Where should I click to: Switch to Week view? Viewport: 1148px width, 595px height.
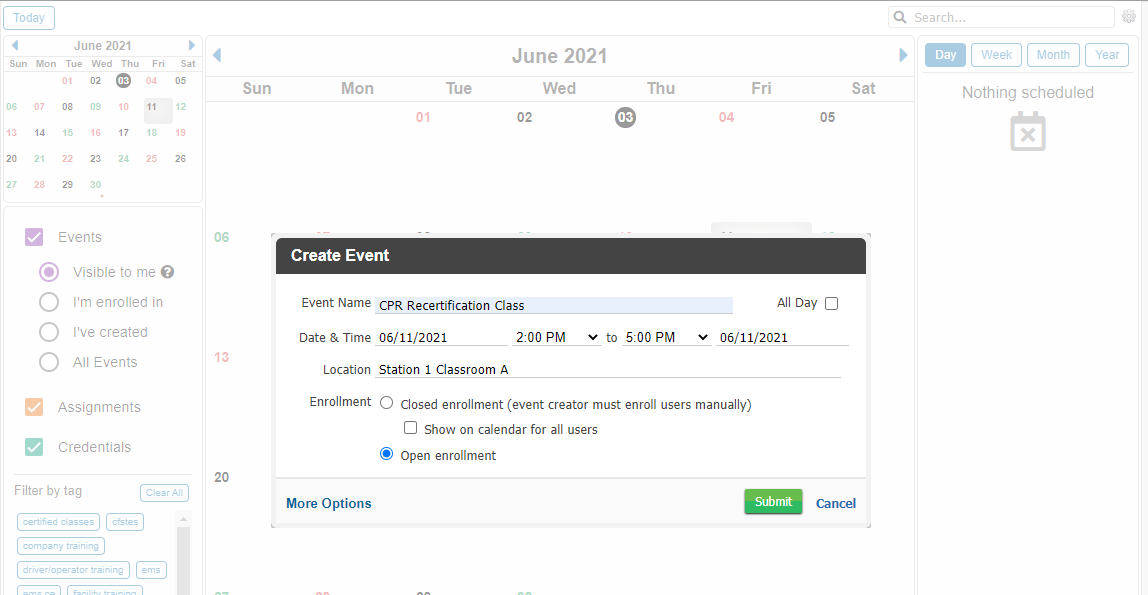pyautogui.click(x=996, y=55)
